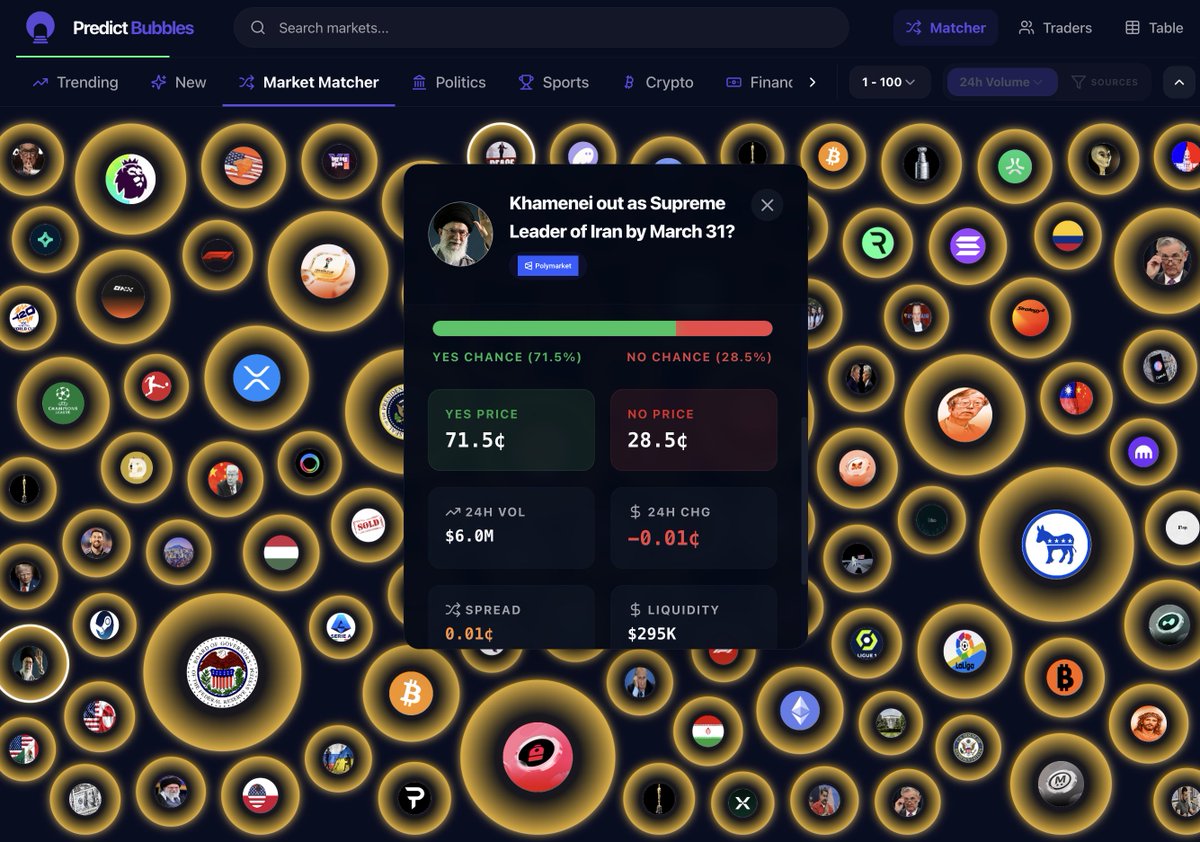Screen dimensions: 1200x842
Task: Click the Sold sign bubble
Action: tap(368, 525)
